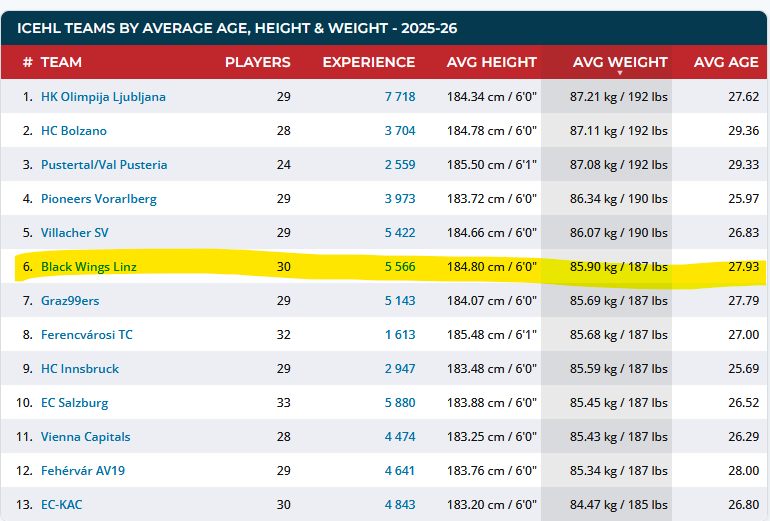
Task: Click the PLAYERS column header
Action: (257, 62)
